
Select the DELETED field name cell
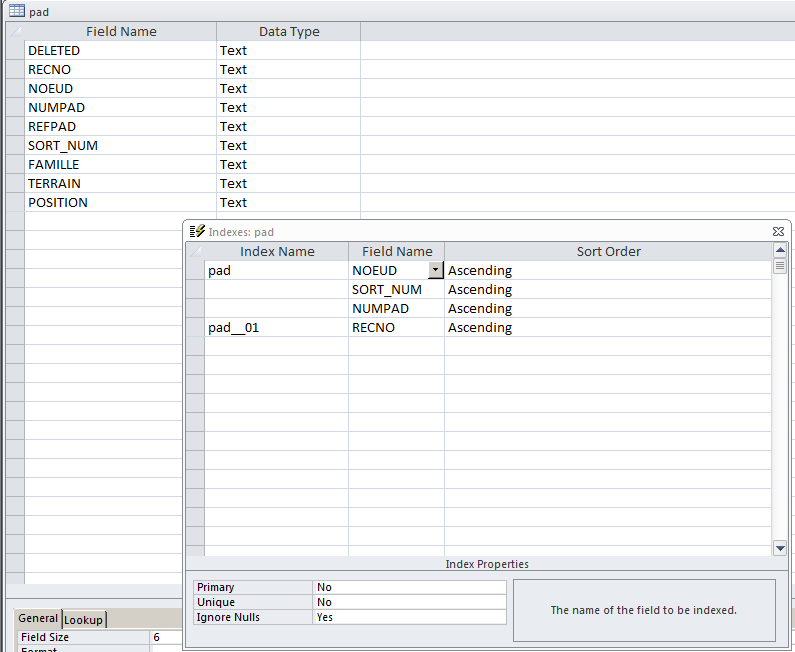(x=120, y=51)
